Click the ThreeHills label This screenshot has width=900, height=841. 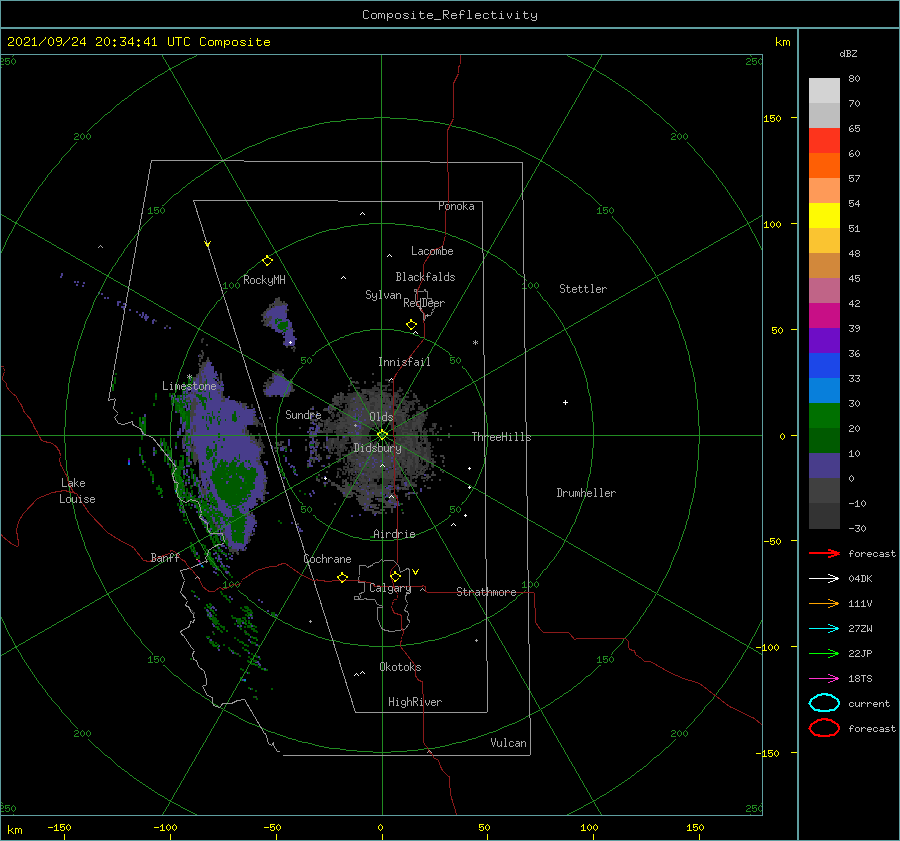[x=502, y=437]
